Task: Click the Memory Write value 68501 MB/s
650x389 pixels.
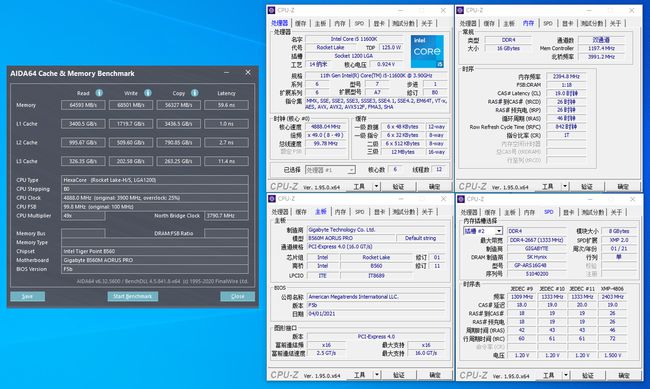Action: pyautogui.click(x=131, y=105)
